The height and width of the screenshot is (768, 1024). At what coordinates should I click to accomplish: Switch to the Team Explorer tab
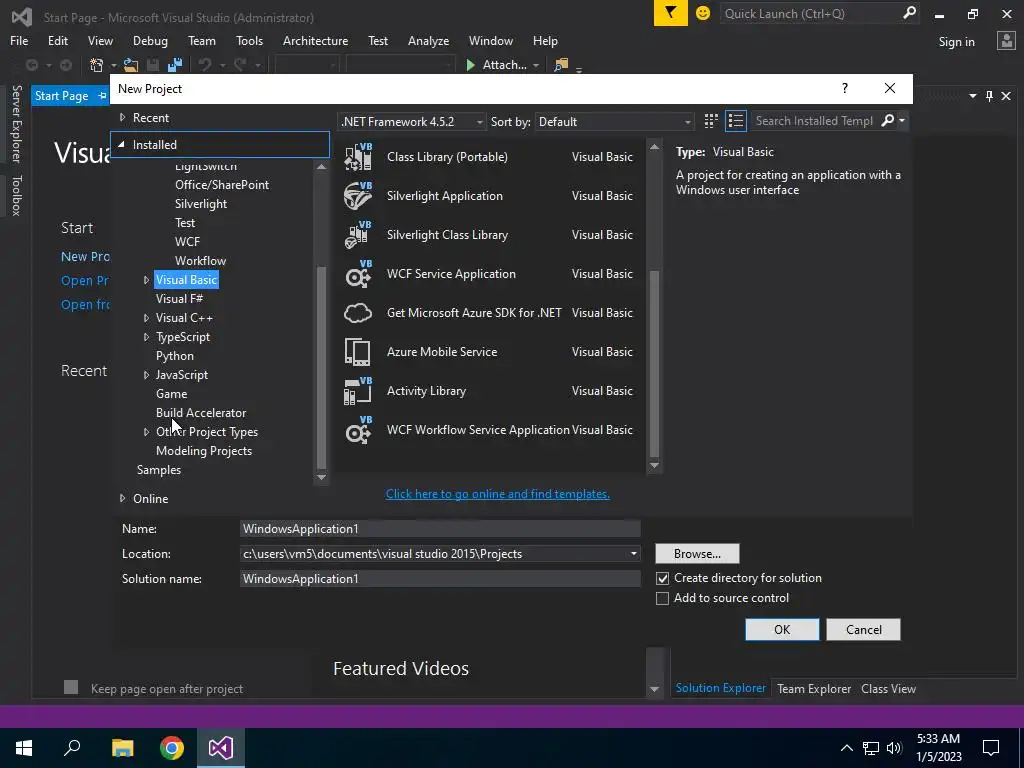coord(814,688)
